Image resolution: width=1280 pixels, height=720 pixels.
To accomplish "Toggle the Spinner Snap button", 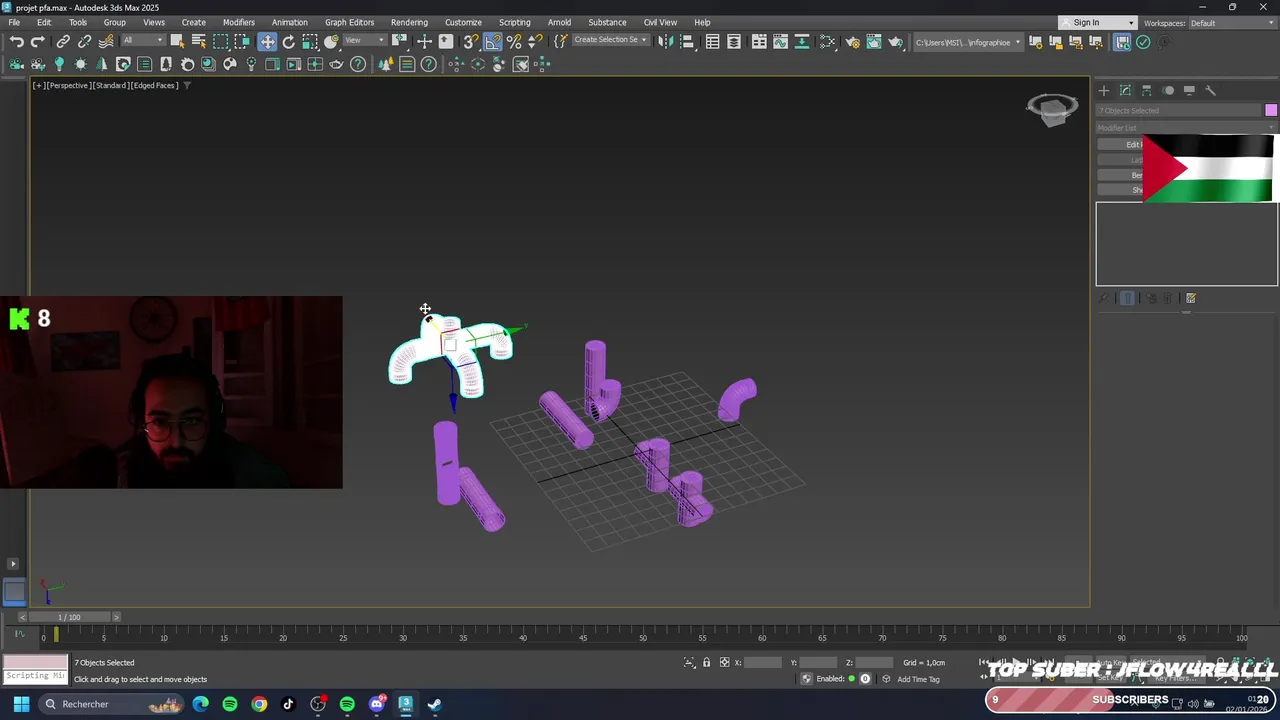I will (x=535, y=41).
